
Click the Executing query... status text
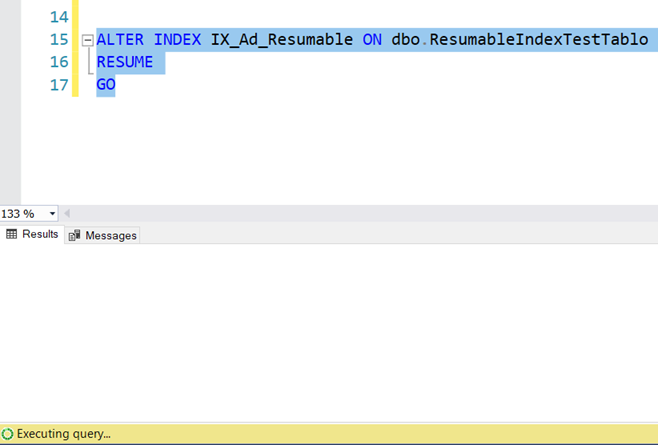pyautogui.click(x=64, y=434)
